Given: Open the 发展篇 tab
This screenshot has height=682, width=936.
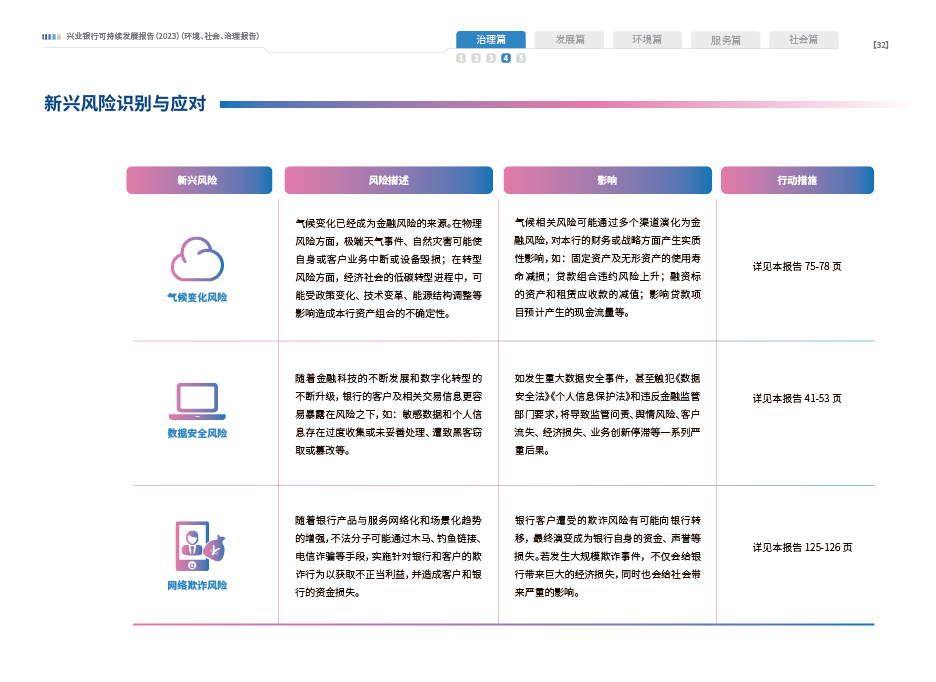Looking at the screenshot, I should tap(569, 40).
